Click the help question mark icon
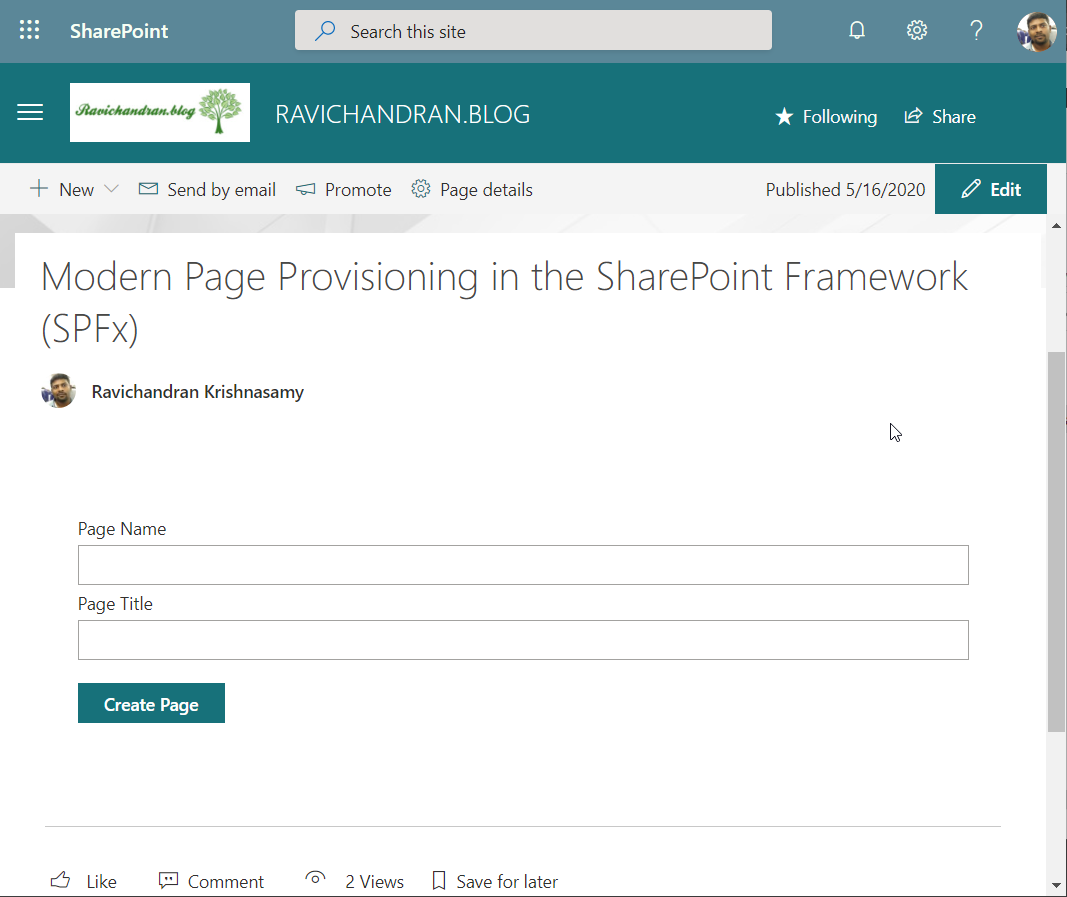The width and height of the screenshot is (1067, 897). tap(977, 31)
